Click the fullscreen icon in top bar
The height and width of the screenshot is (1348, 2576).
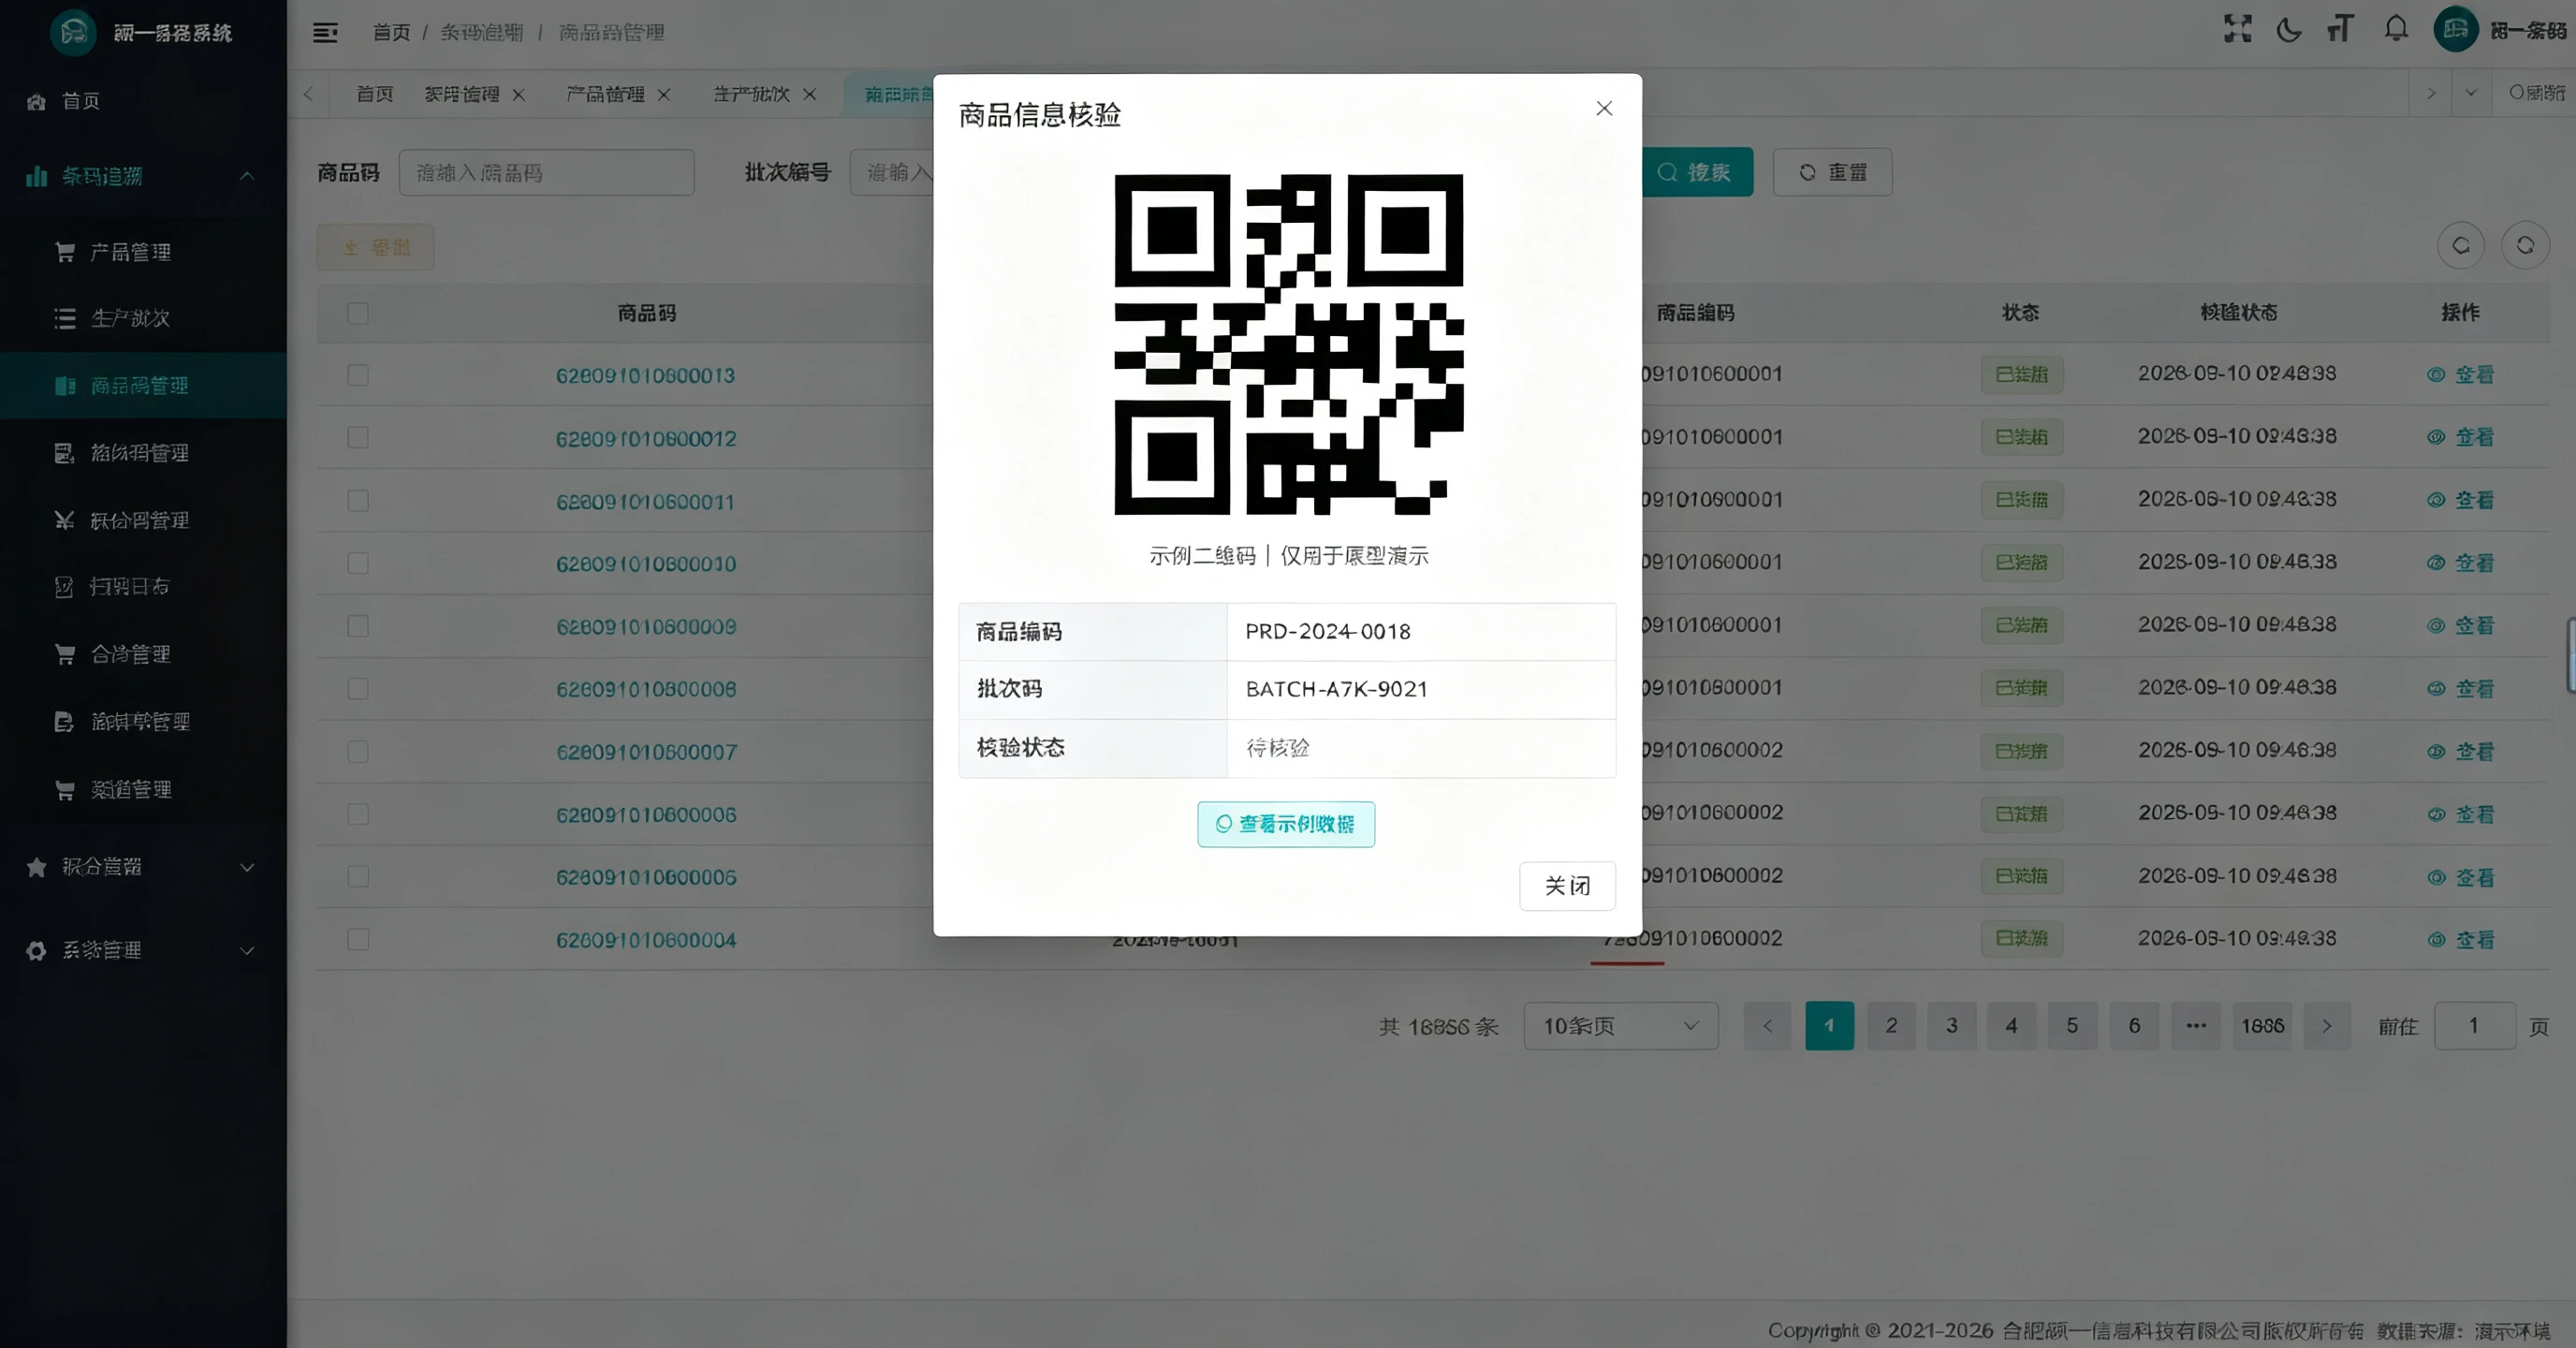click(2238, 29)
